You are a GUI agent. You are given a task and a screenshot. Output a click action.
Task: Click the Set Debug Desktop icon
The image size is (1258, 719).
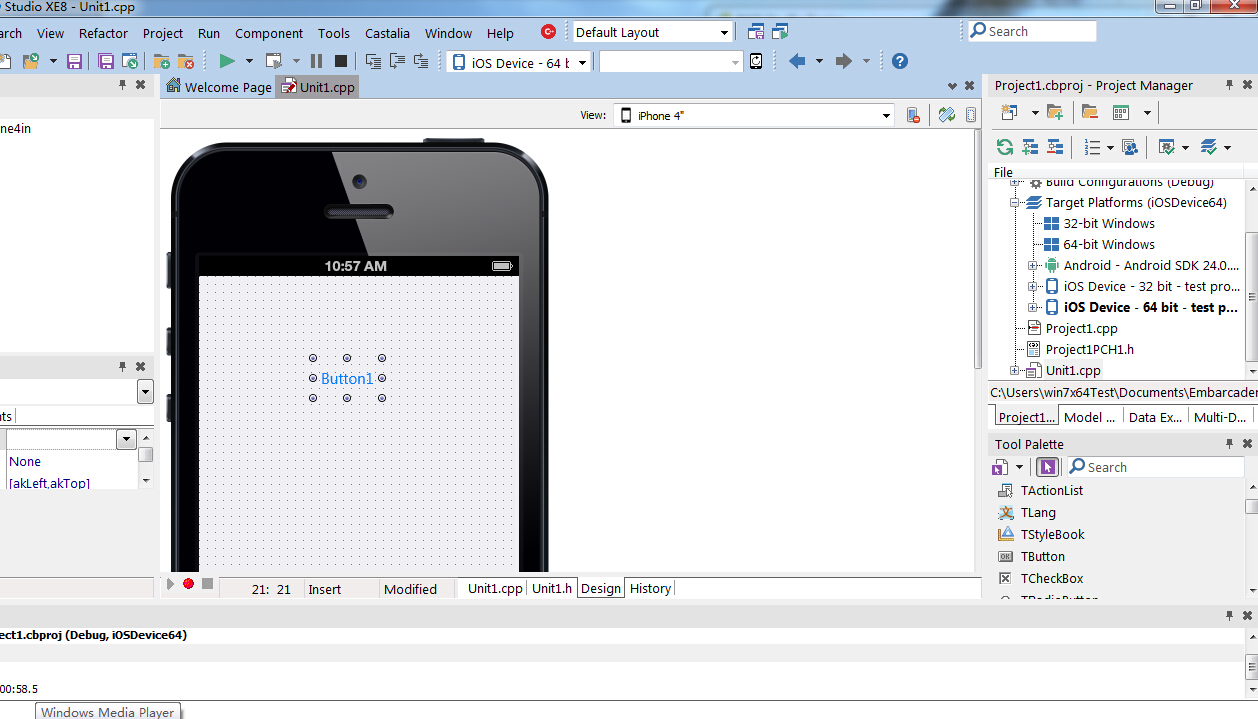point(780,32)
